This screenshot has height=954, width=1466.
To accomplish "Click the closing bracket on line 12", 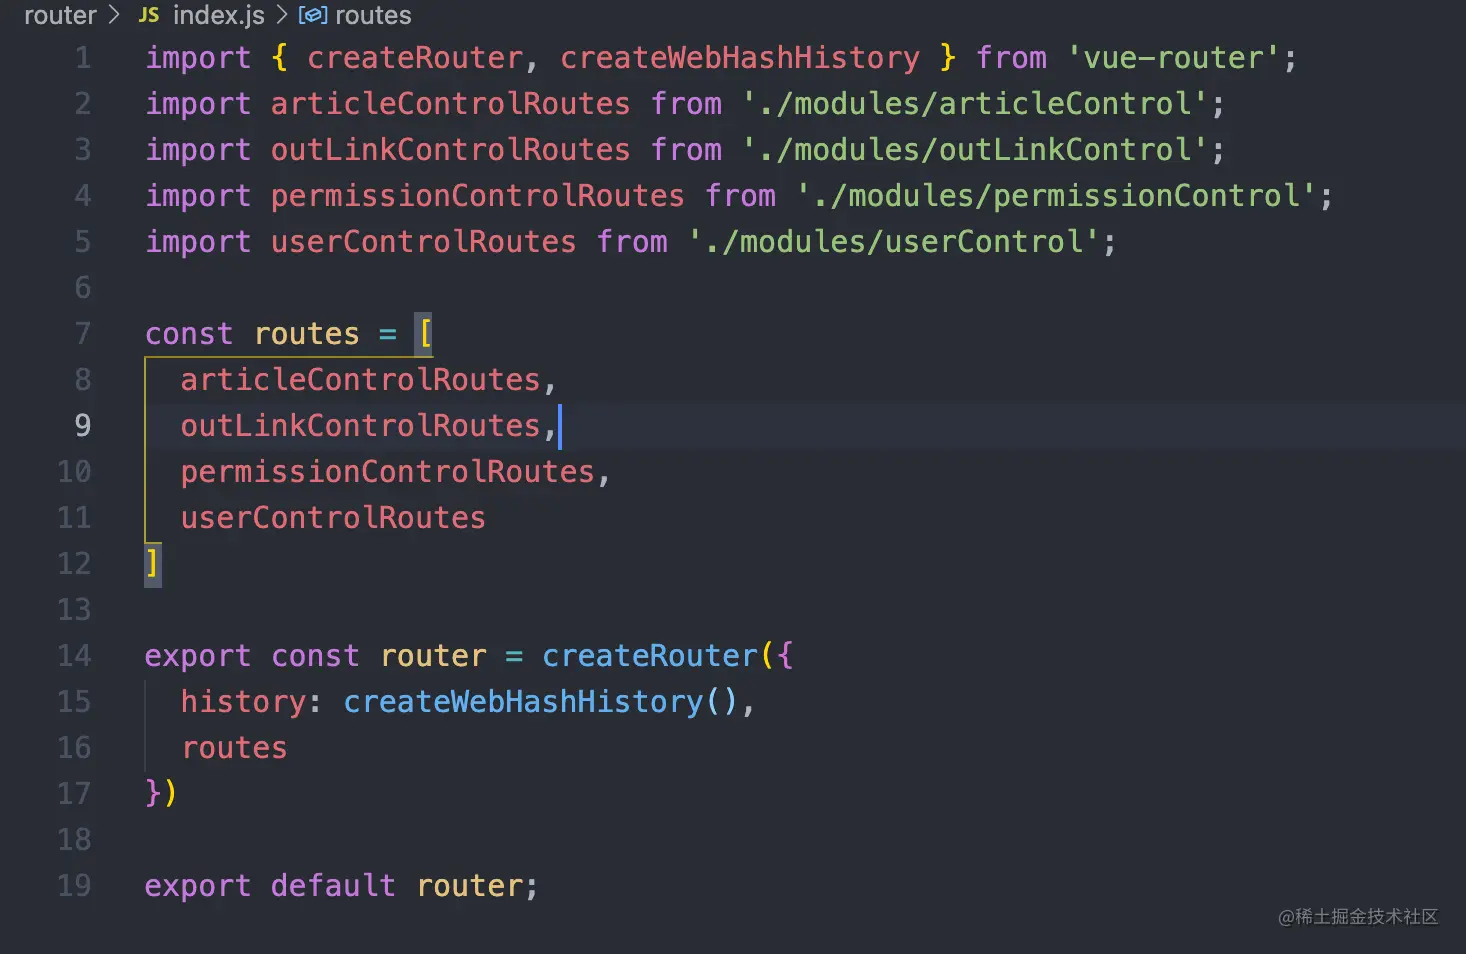I will (153, 564).
